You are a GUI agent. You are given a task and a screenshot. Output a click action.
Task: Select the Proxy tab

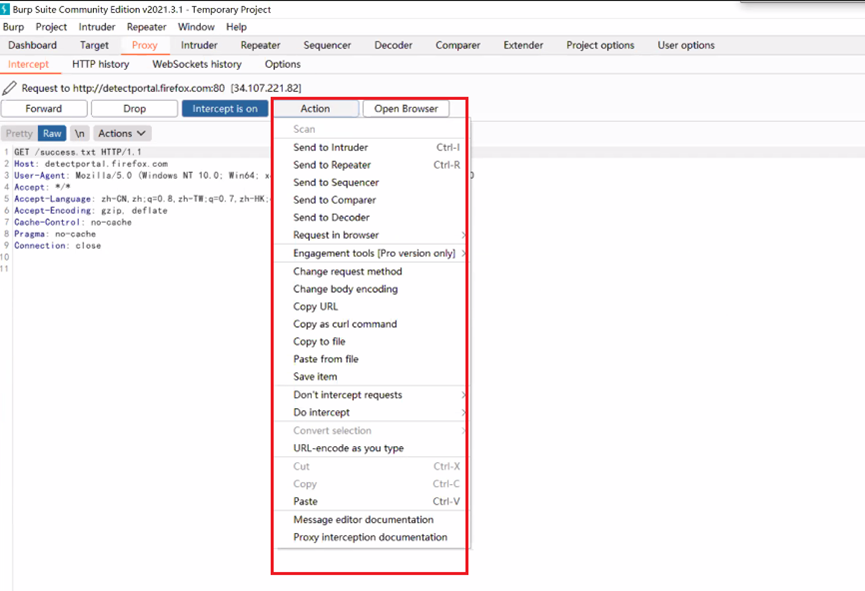tap(145, 45)
